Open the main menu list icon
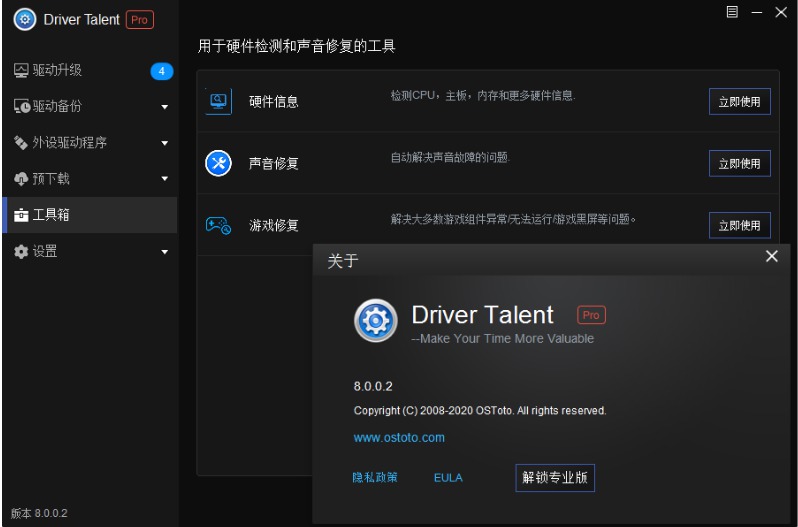Image resolution: width=798 pixels, height=527 pixels. click(x=732, y=12)
